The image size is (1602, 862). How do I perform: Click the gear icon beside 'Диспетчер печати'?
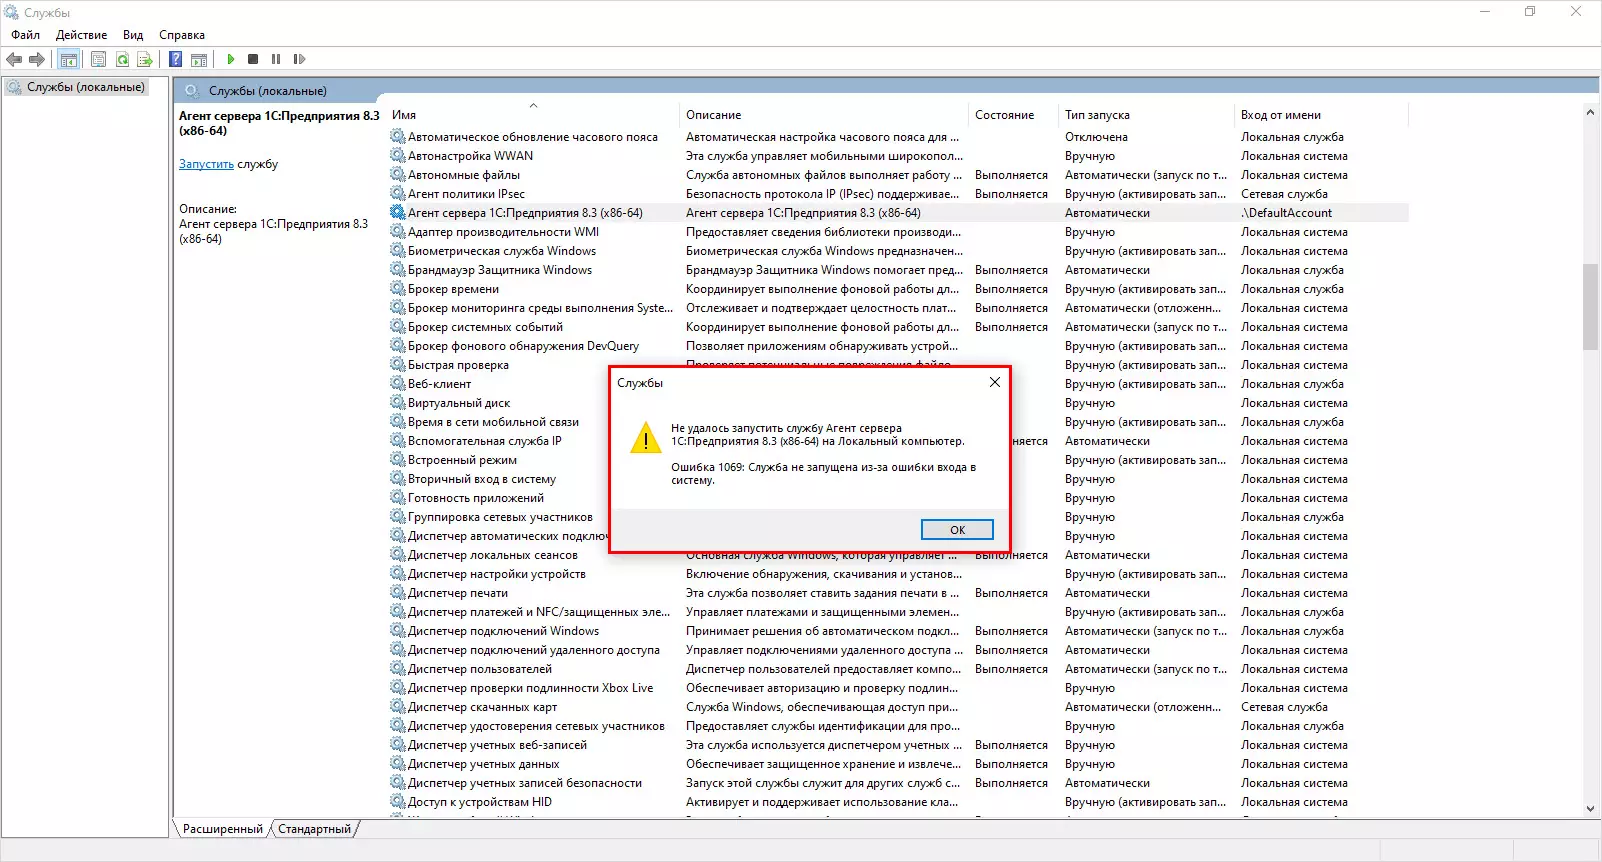pyautogui.click(x=398, y=593)
